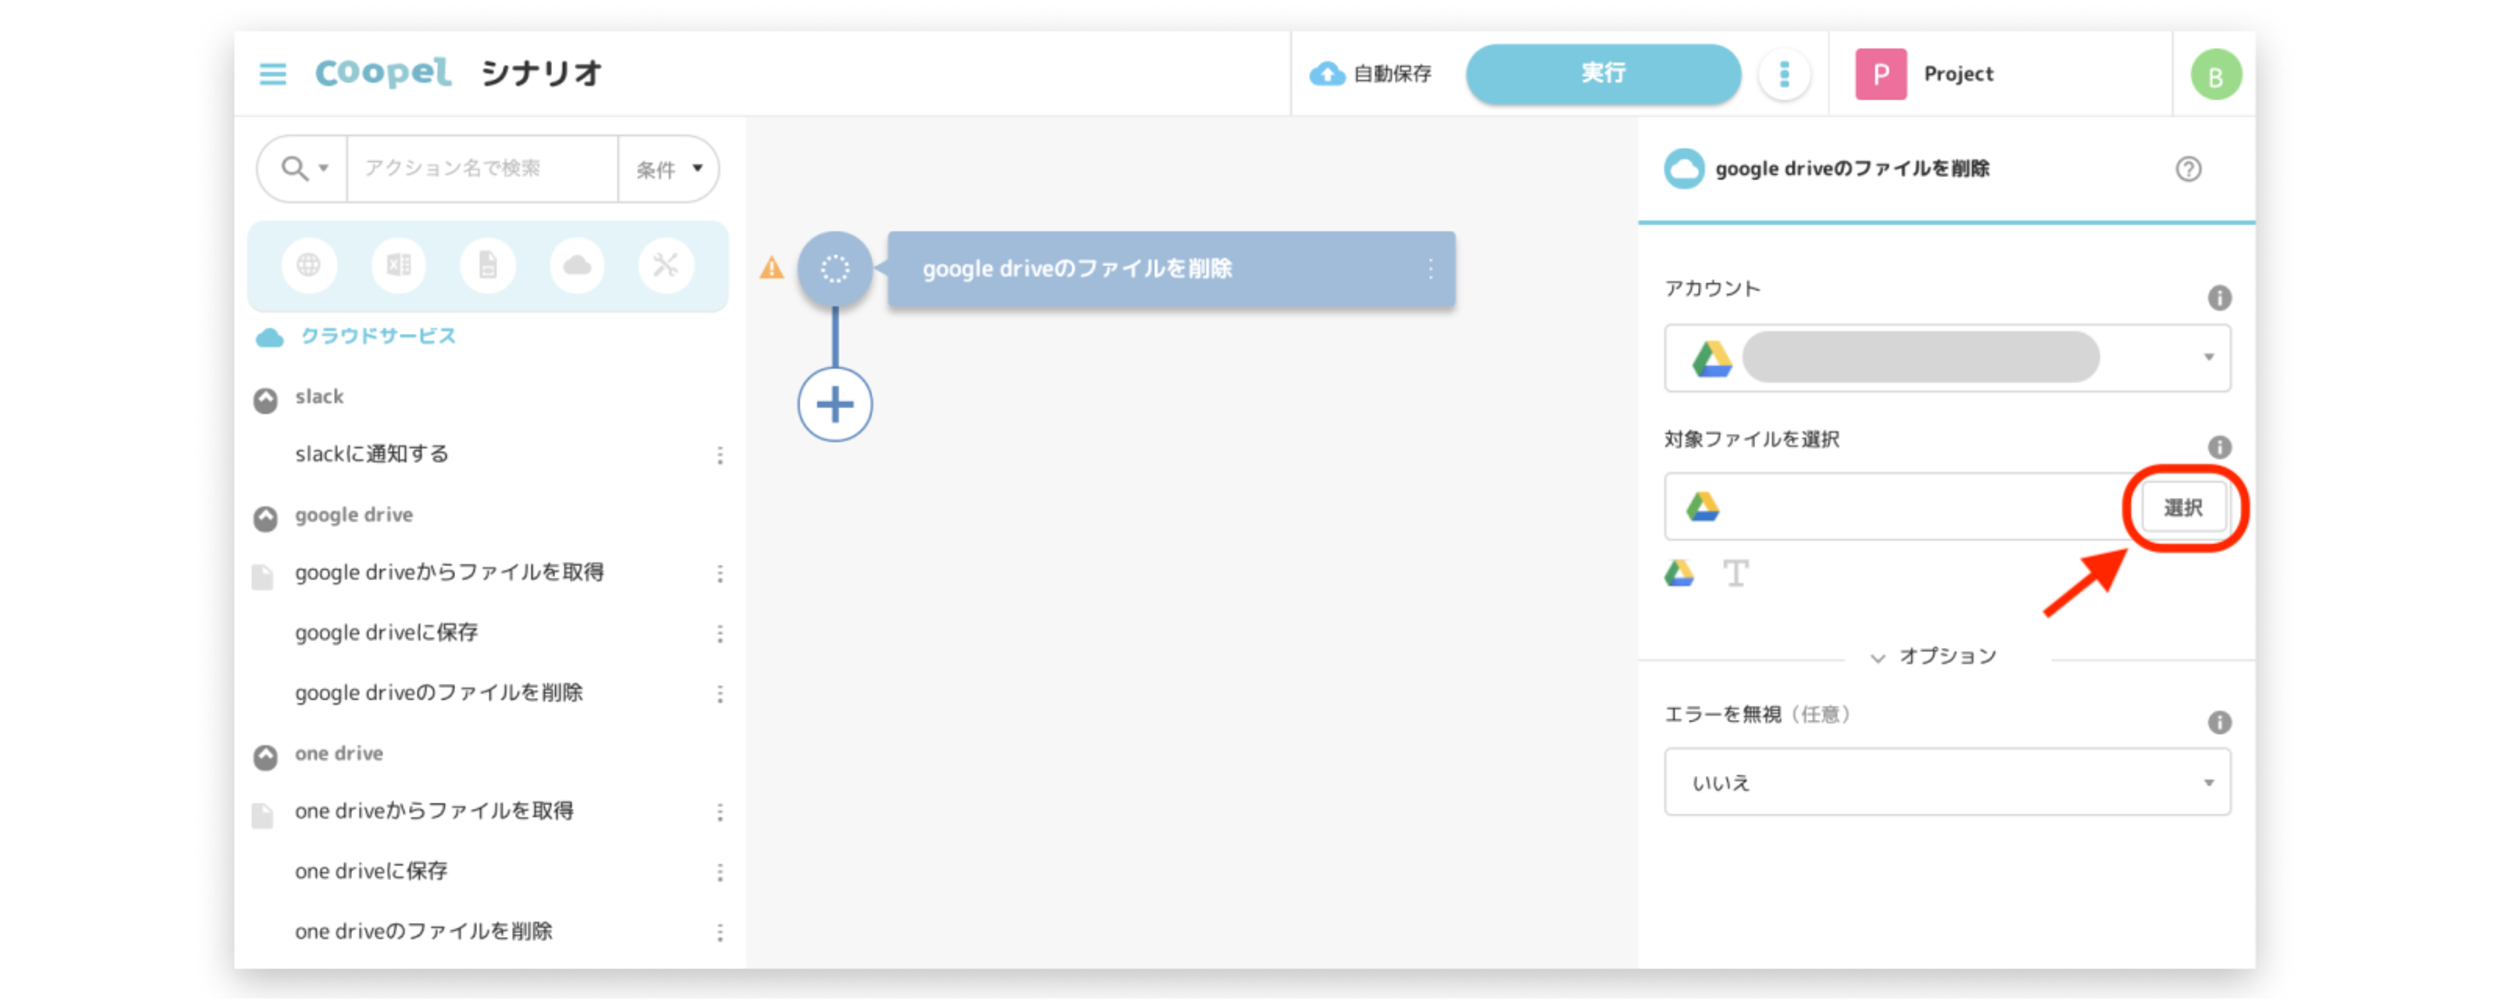Open help for the action panel
The width and height of the screenshot is (2500, 1000).
pos(2188,169)
